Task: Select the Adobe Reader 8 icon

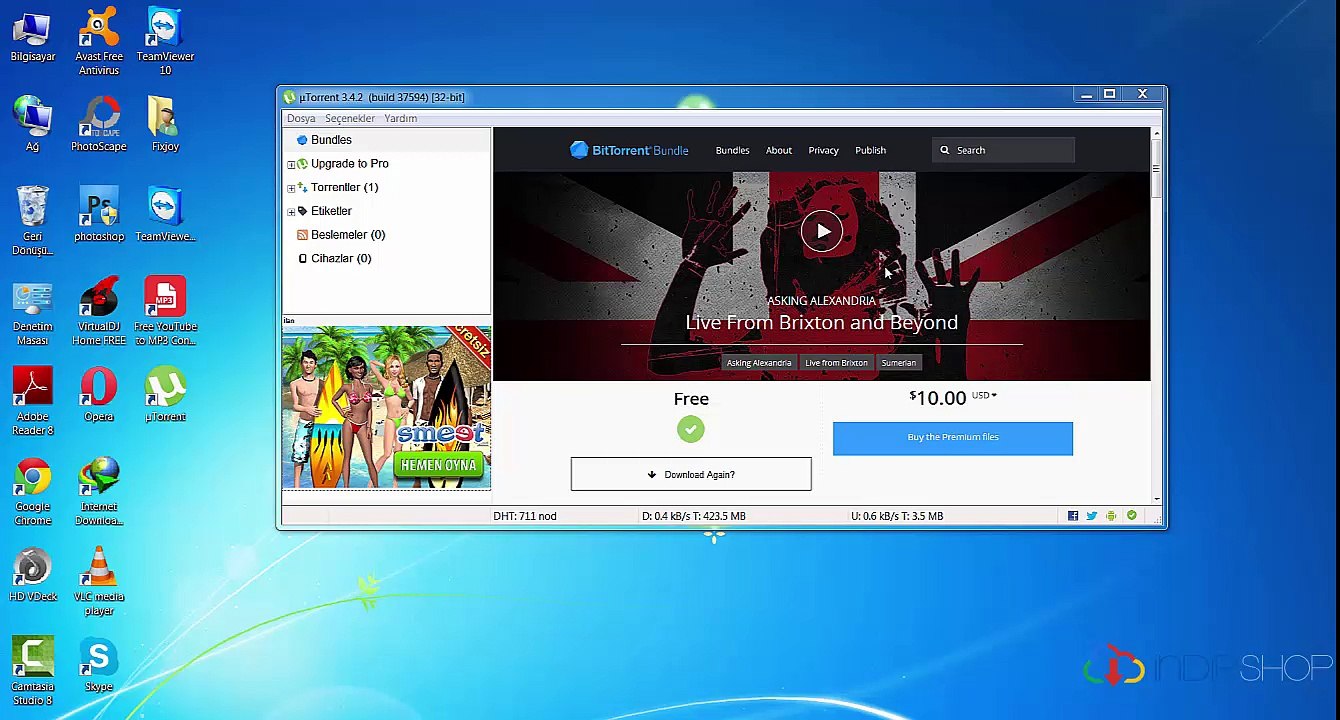Action: tap(33, 401)
